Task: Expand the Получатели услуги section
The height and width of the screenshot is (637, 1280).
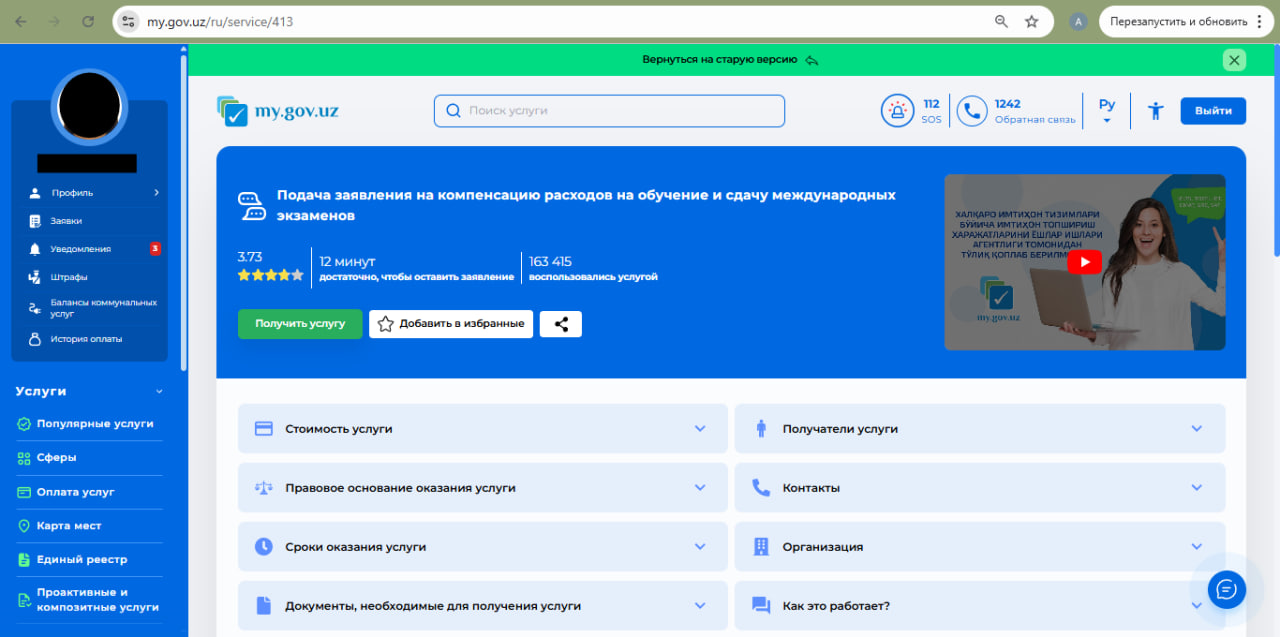Action: (979, 429)
